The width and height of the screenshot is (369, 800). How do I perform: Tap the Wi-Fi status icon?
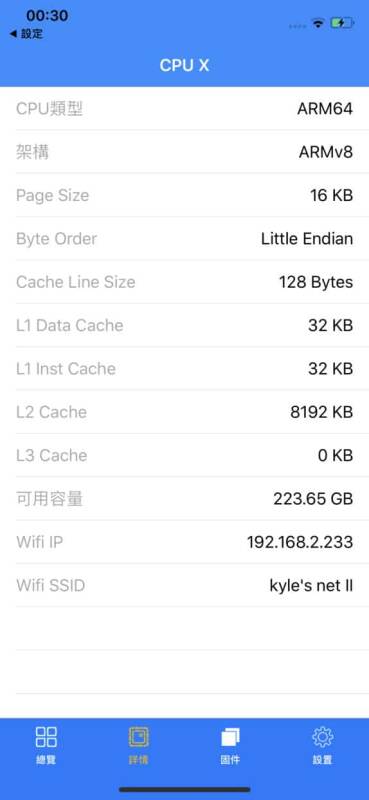coord(318,23)
